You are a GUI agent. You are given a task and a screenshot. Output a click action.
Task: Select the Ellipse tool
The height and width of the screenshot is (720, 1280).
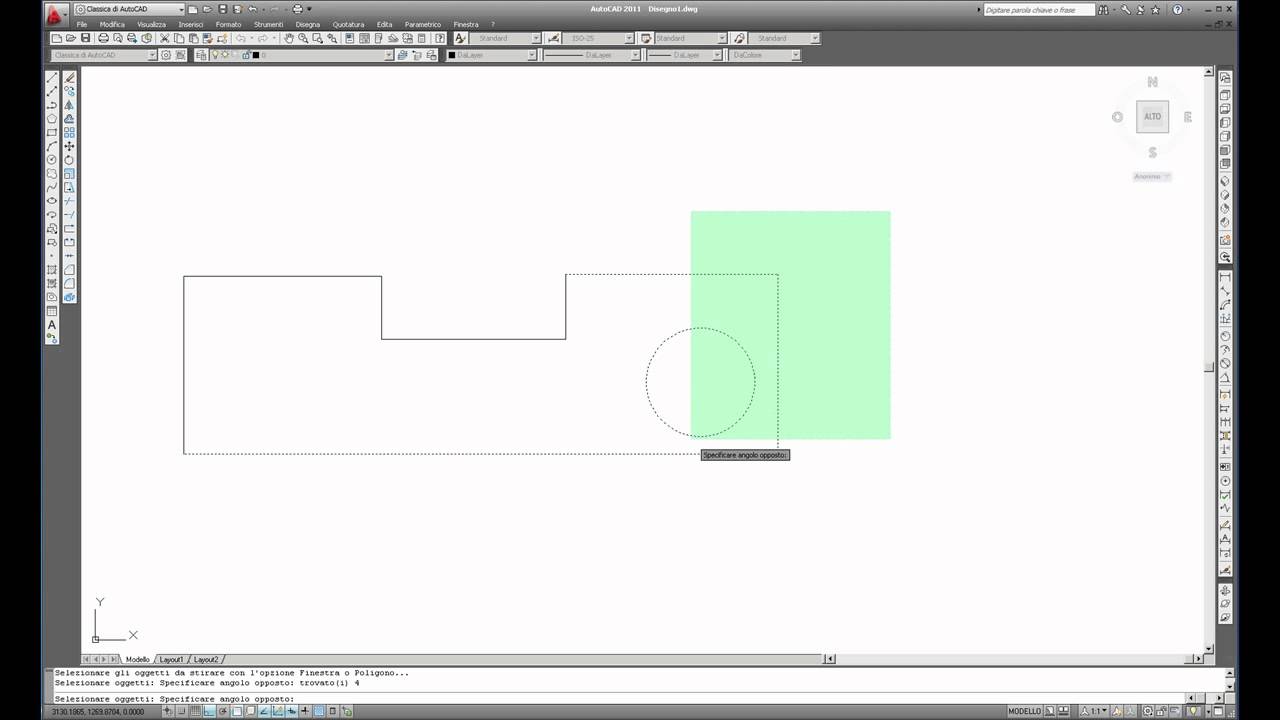coord(52,200)
